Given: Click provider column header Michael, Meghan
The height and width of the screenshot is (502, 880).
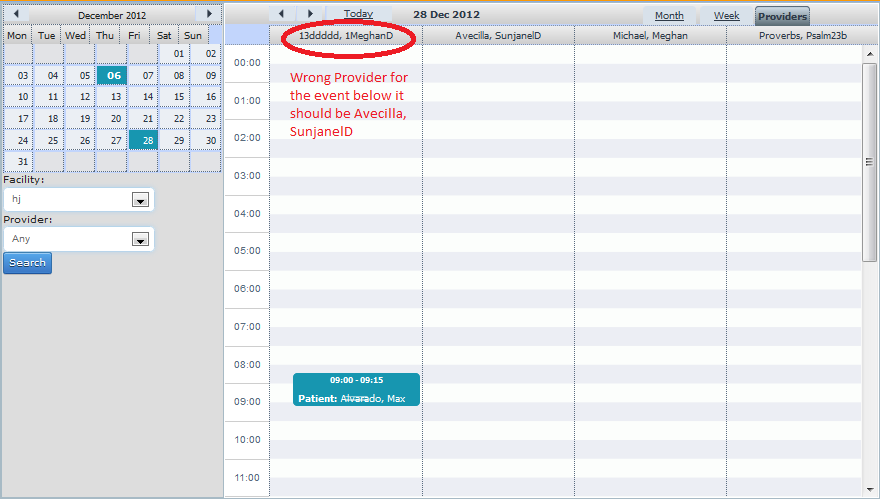Looking at the screenshot, I should (650, 35).
